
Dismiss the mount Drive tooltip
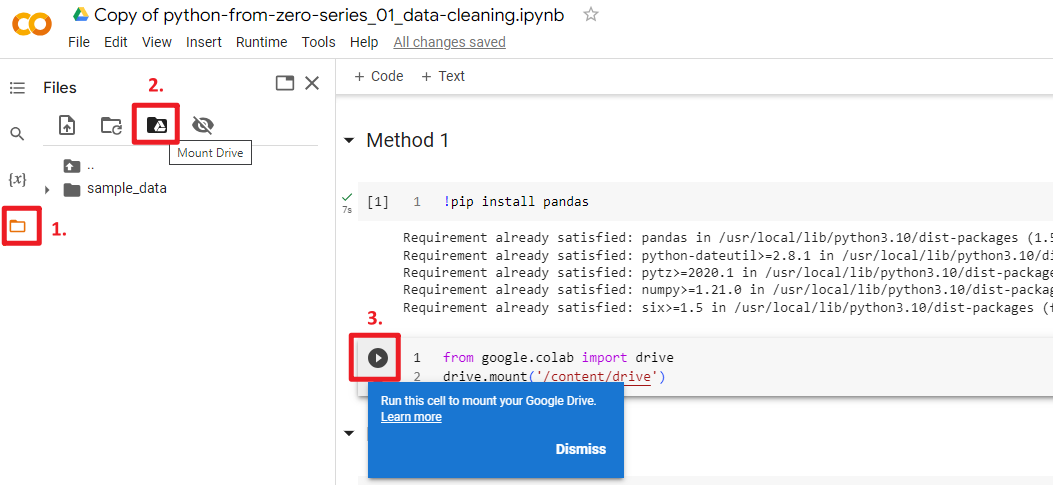[x=580, y=449]
